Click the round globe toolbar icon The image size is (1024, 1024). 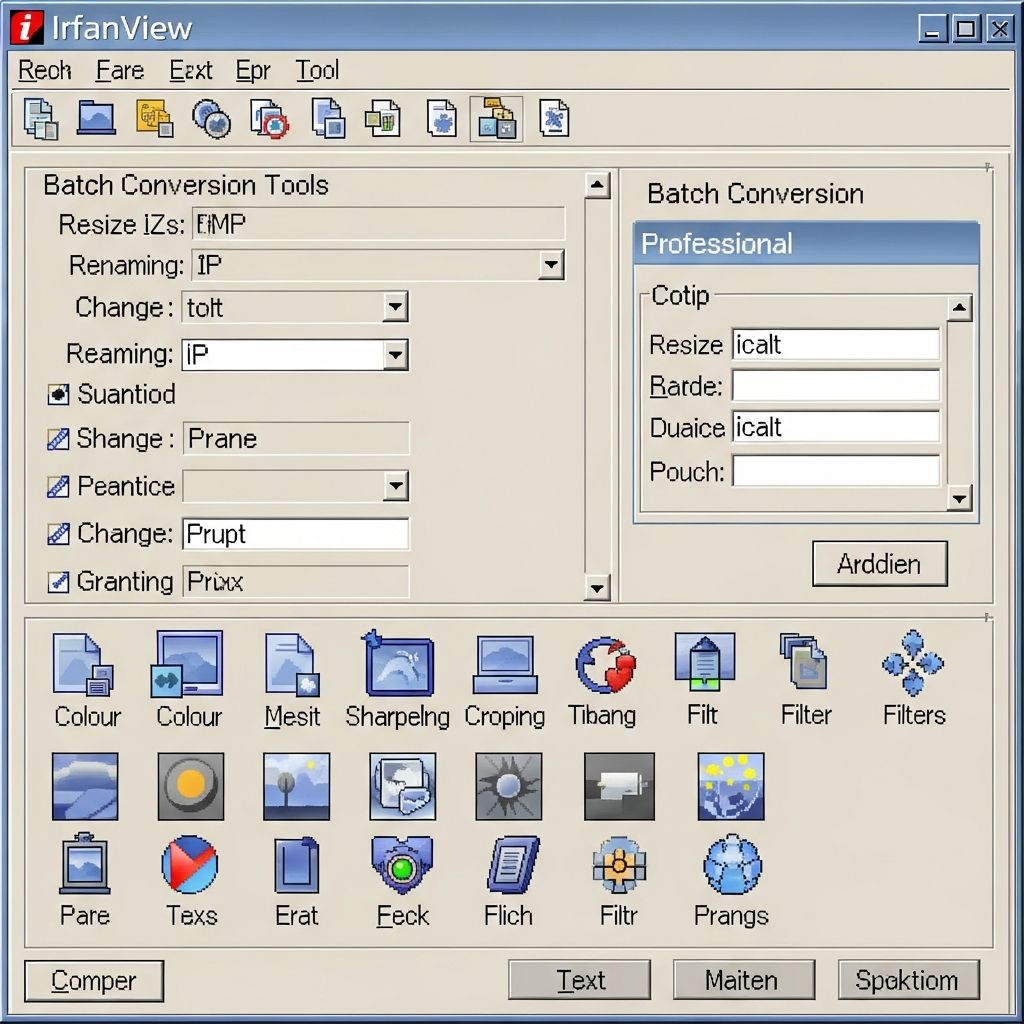211,119
